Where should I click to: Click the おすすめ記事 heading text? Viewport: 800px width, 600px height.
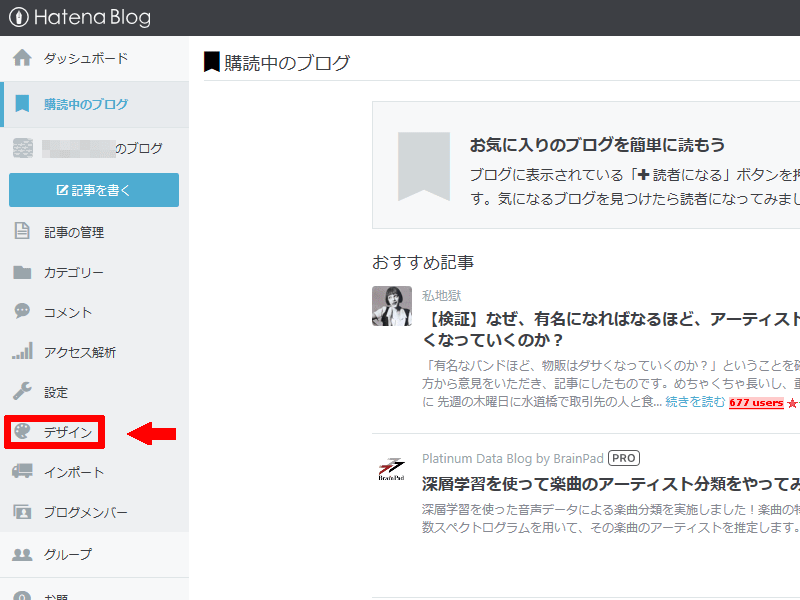coord(423,262)
